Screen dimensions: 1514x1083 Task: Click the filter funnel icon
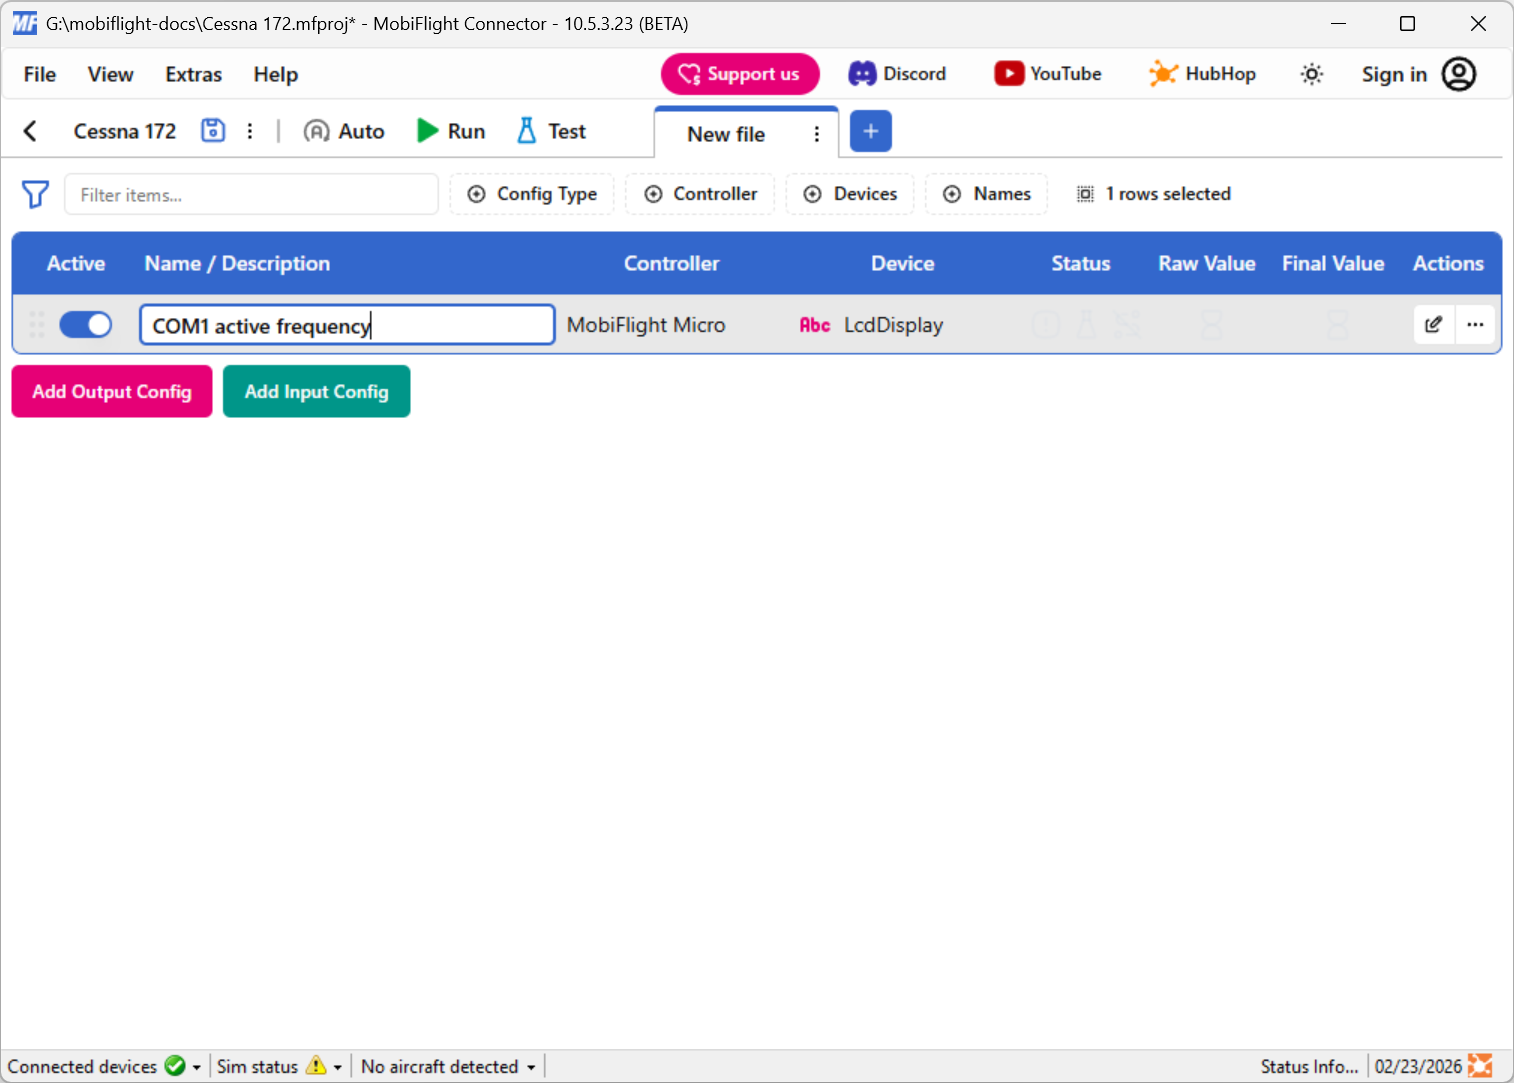click(x=35, y=194)
